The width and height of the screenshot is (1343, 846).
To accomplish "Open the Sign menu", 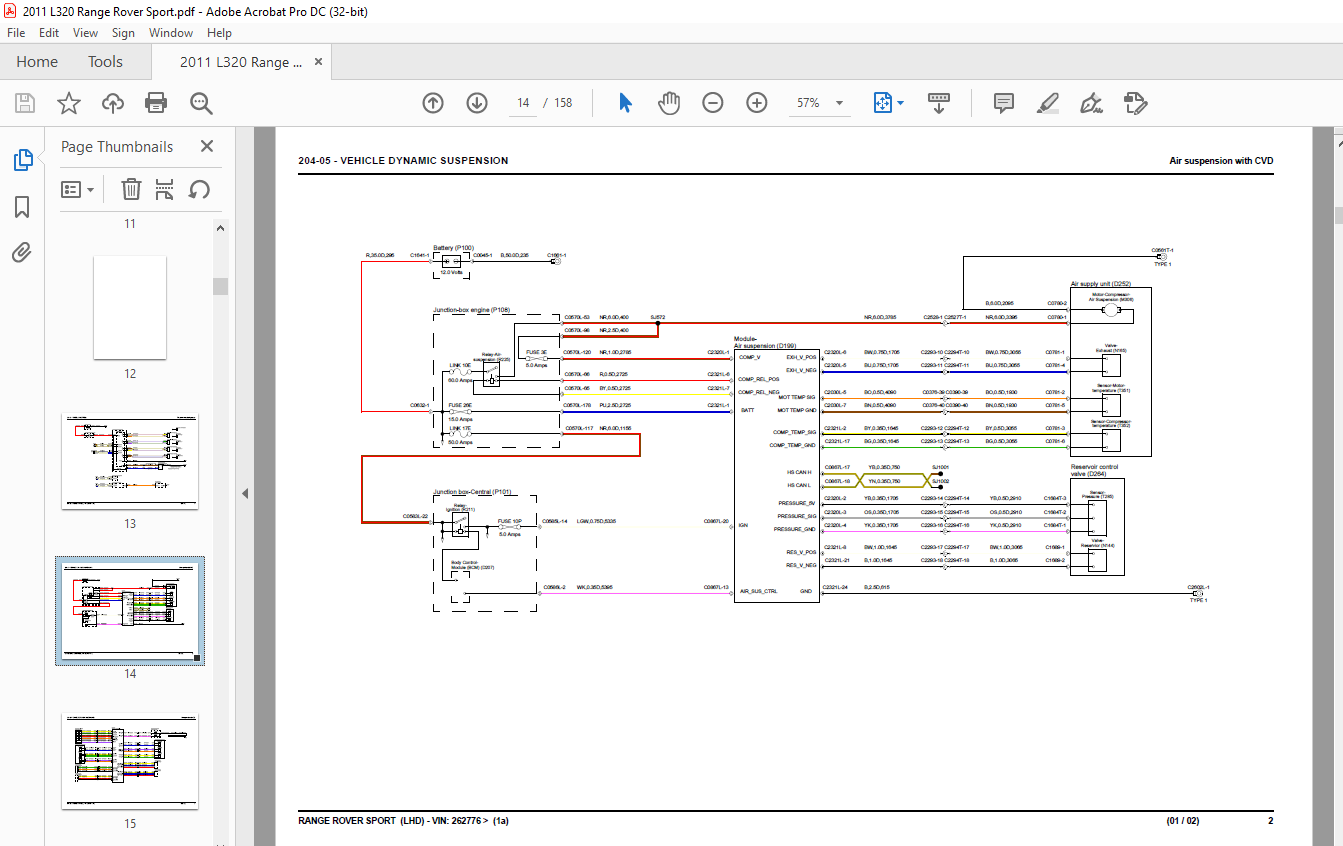I will click(123, 33).
